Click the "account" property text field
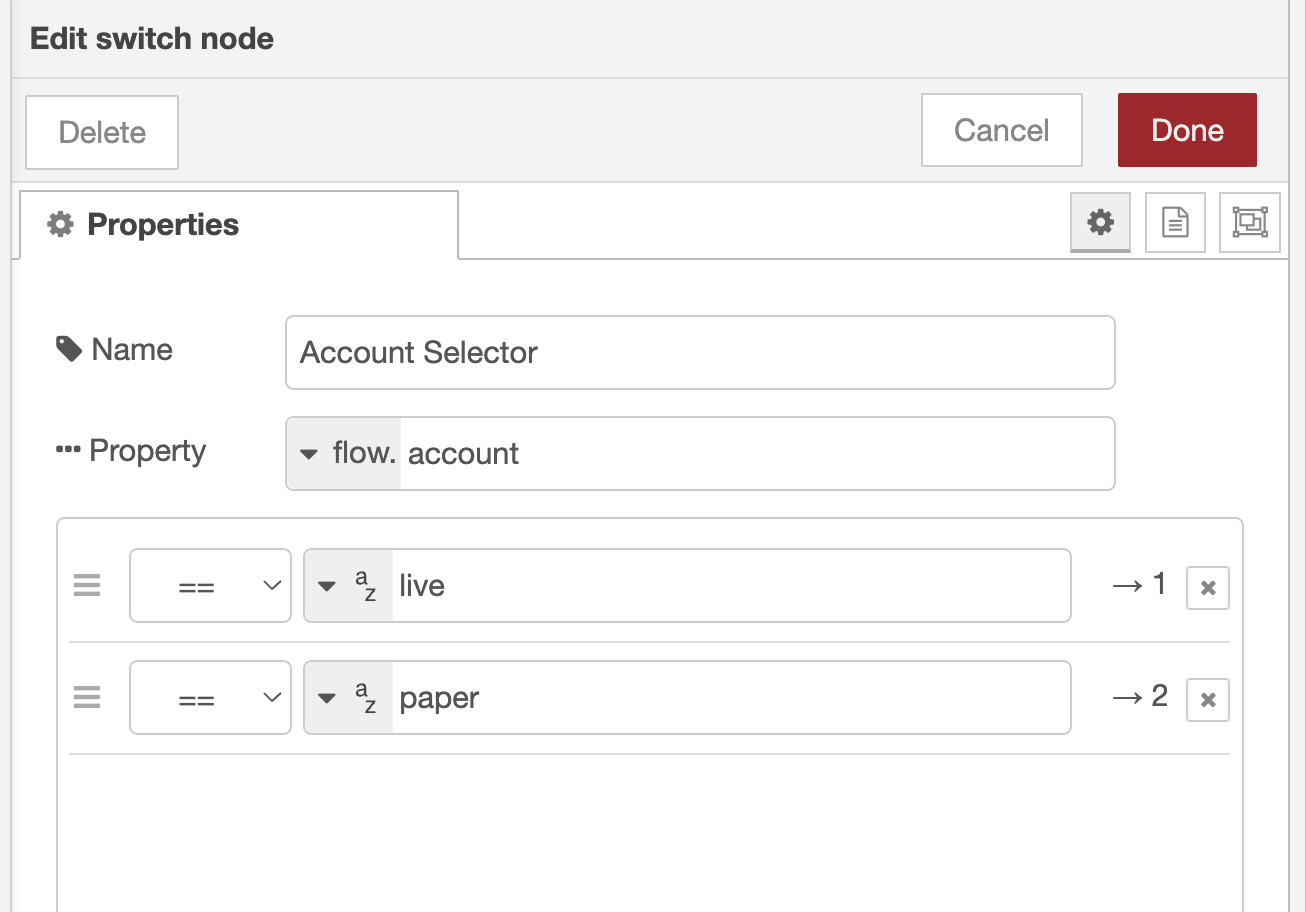 755,454
